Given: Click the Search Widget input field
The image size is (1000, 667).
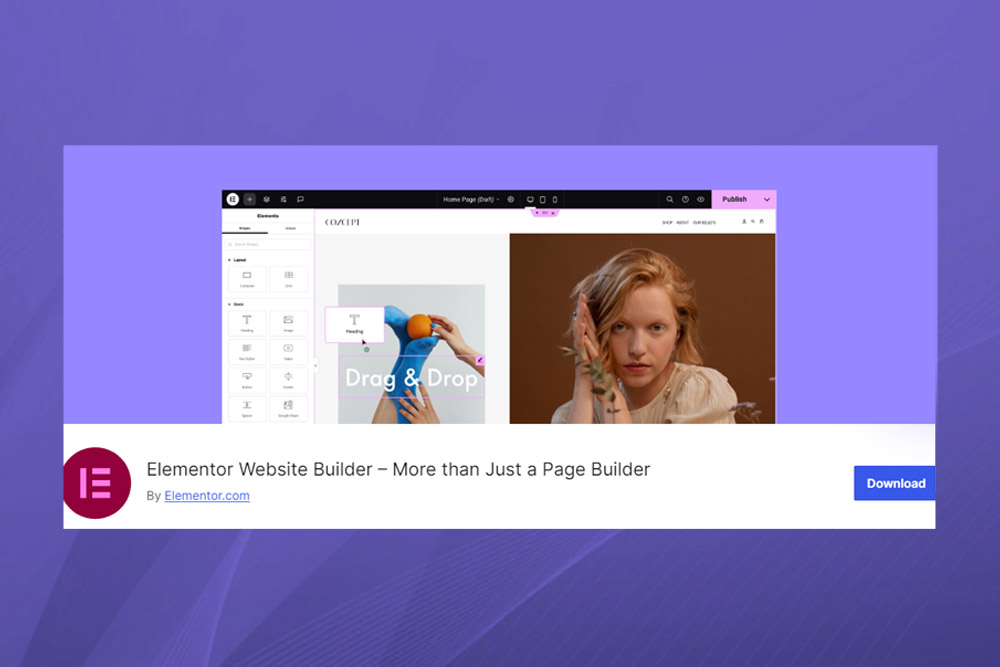Looking at the screenshot, I should [x=268, y=244].
